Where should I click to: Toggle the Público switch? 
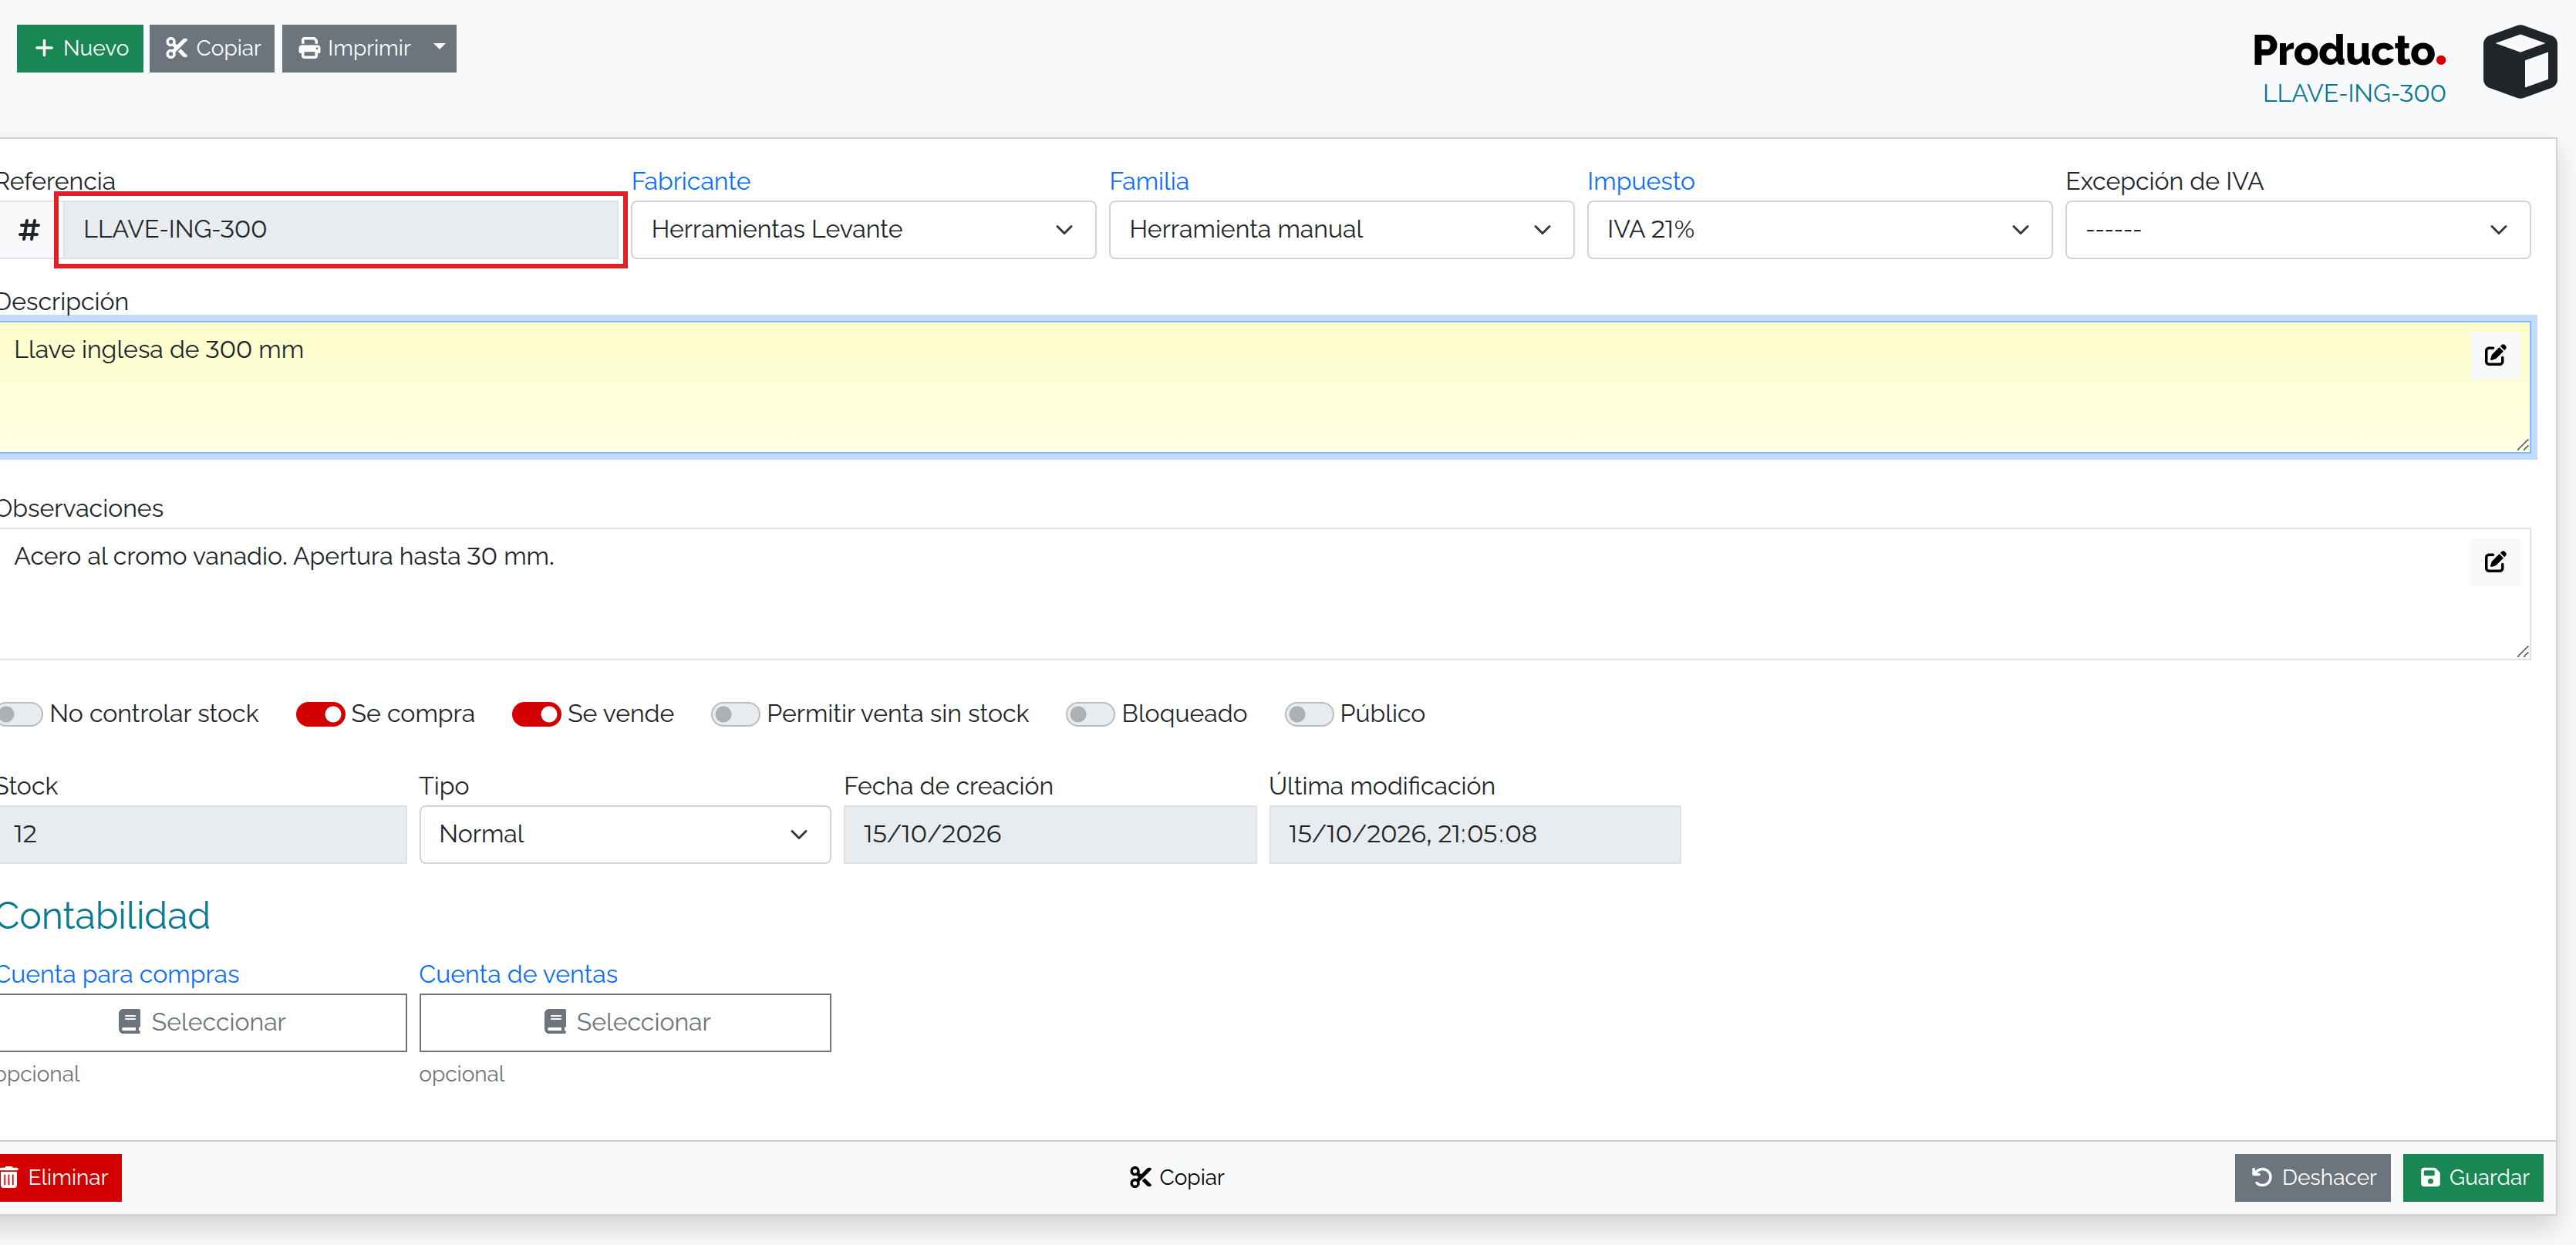tap(1308, 714)
